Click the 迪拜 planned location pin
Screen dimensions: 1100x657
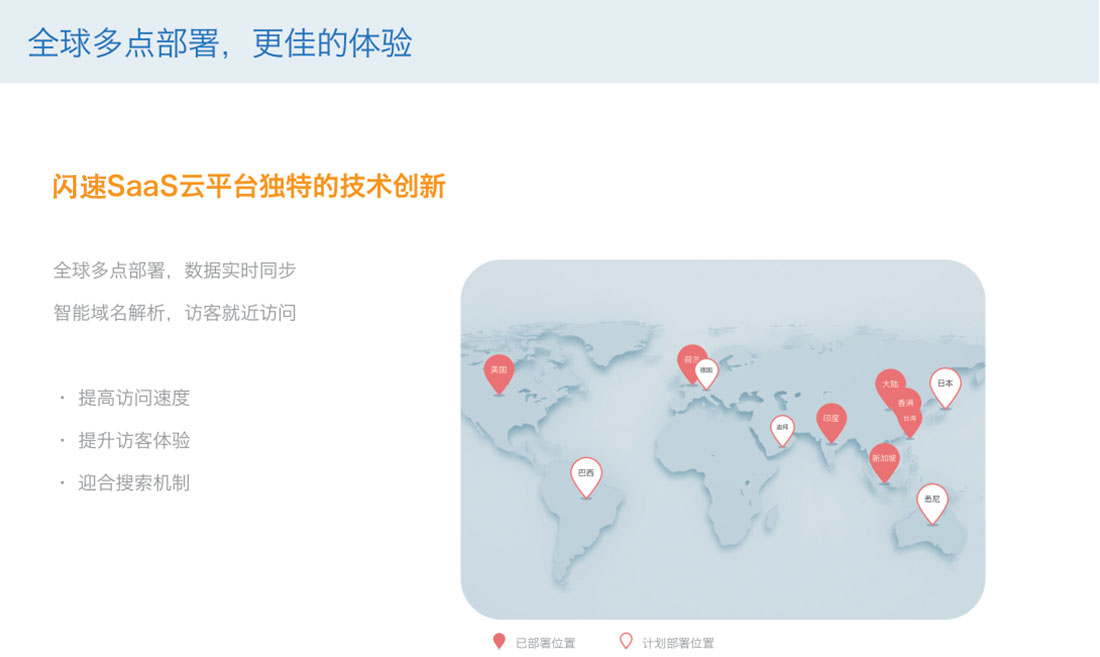pyautogui.click(x=782, y=428)
